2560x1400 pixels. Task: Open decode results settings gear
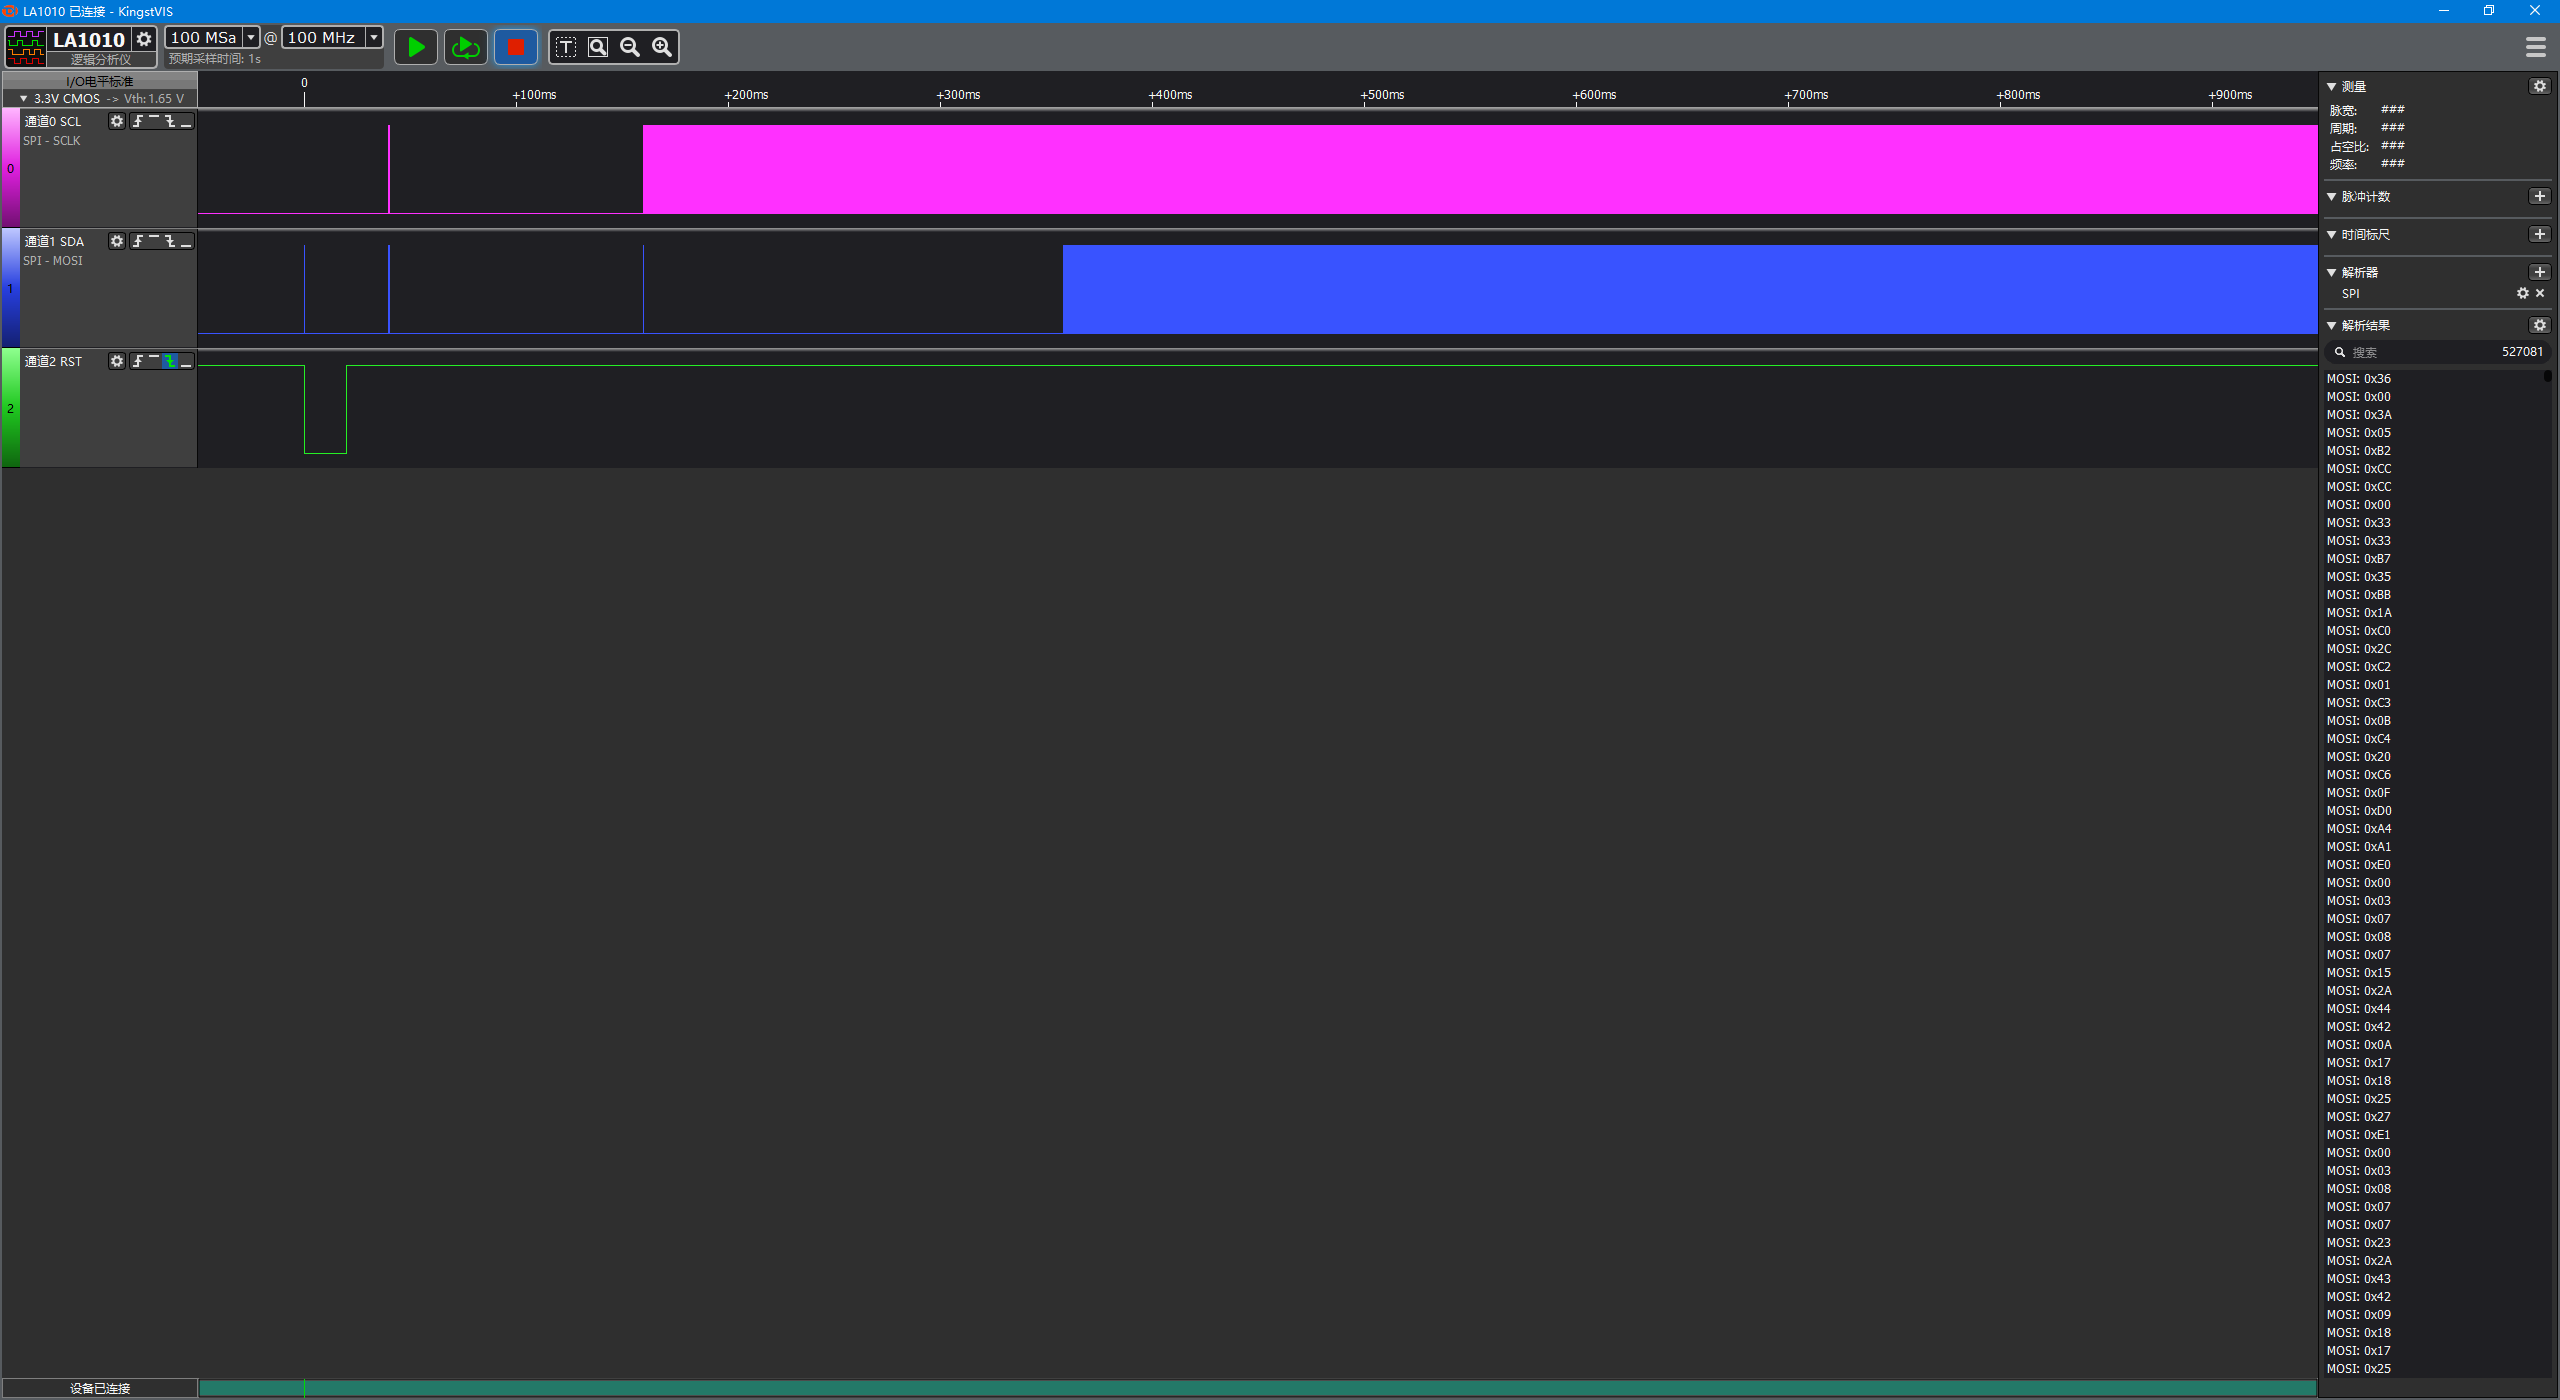2540,325
